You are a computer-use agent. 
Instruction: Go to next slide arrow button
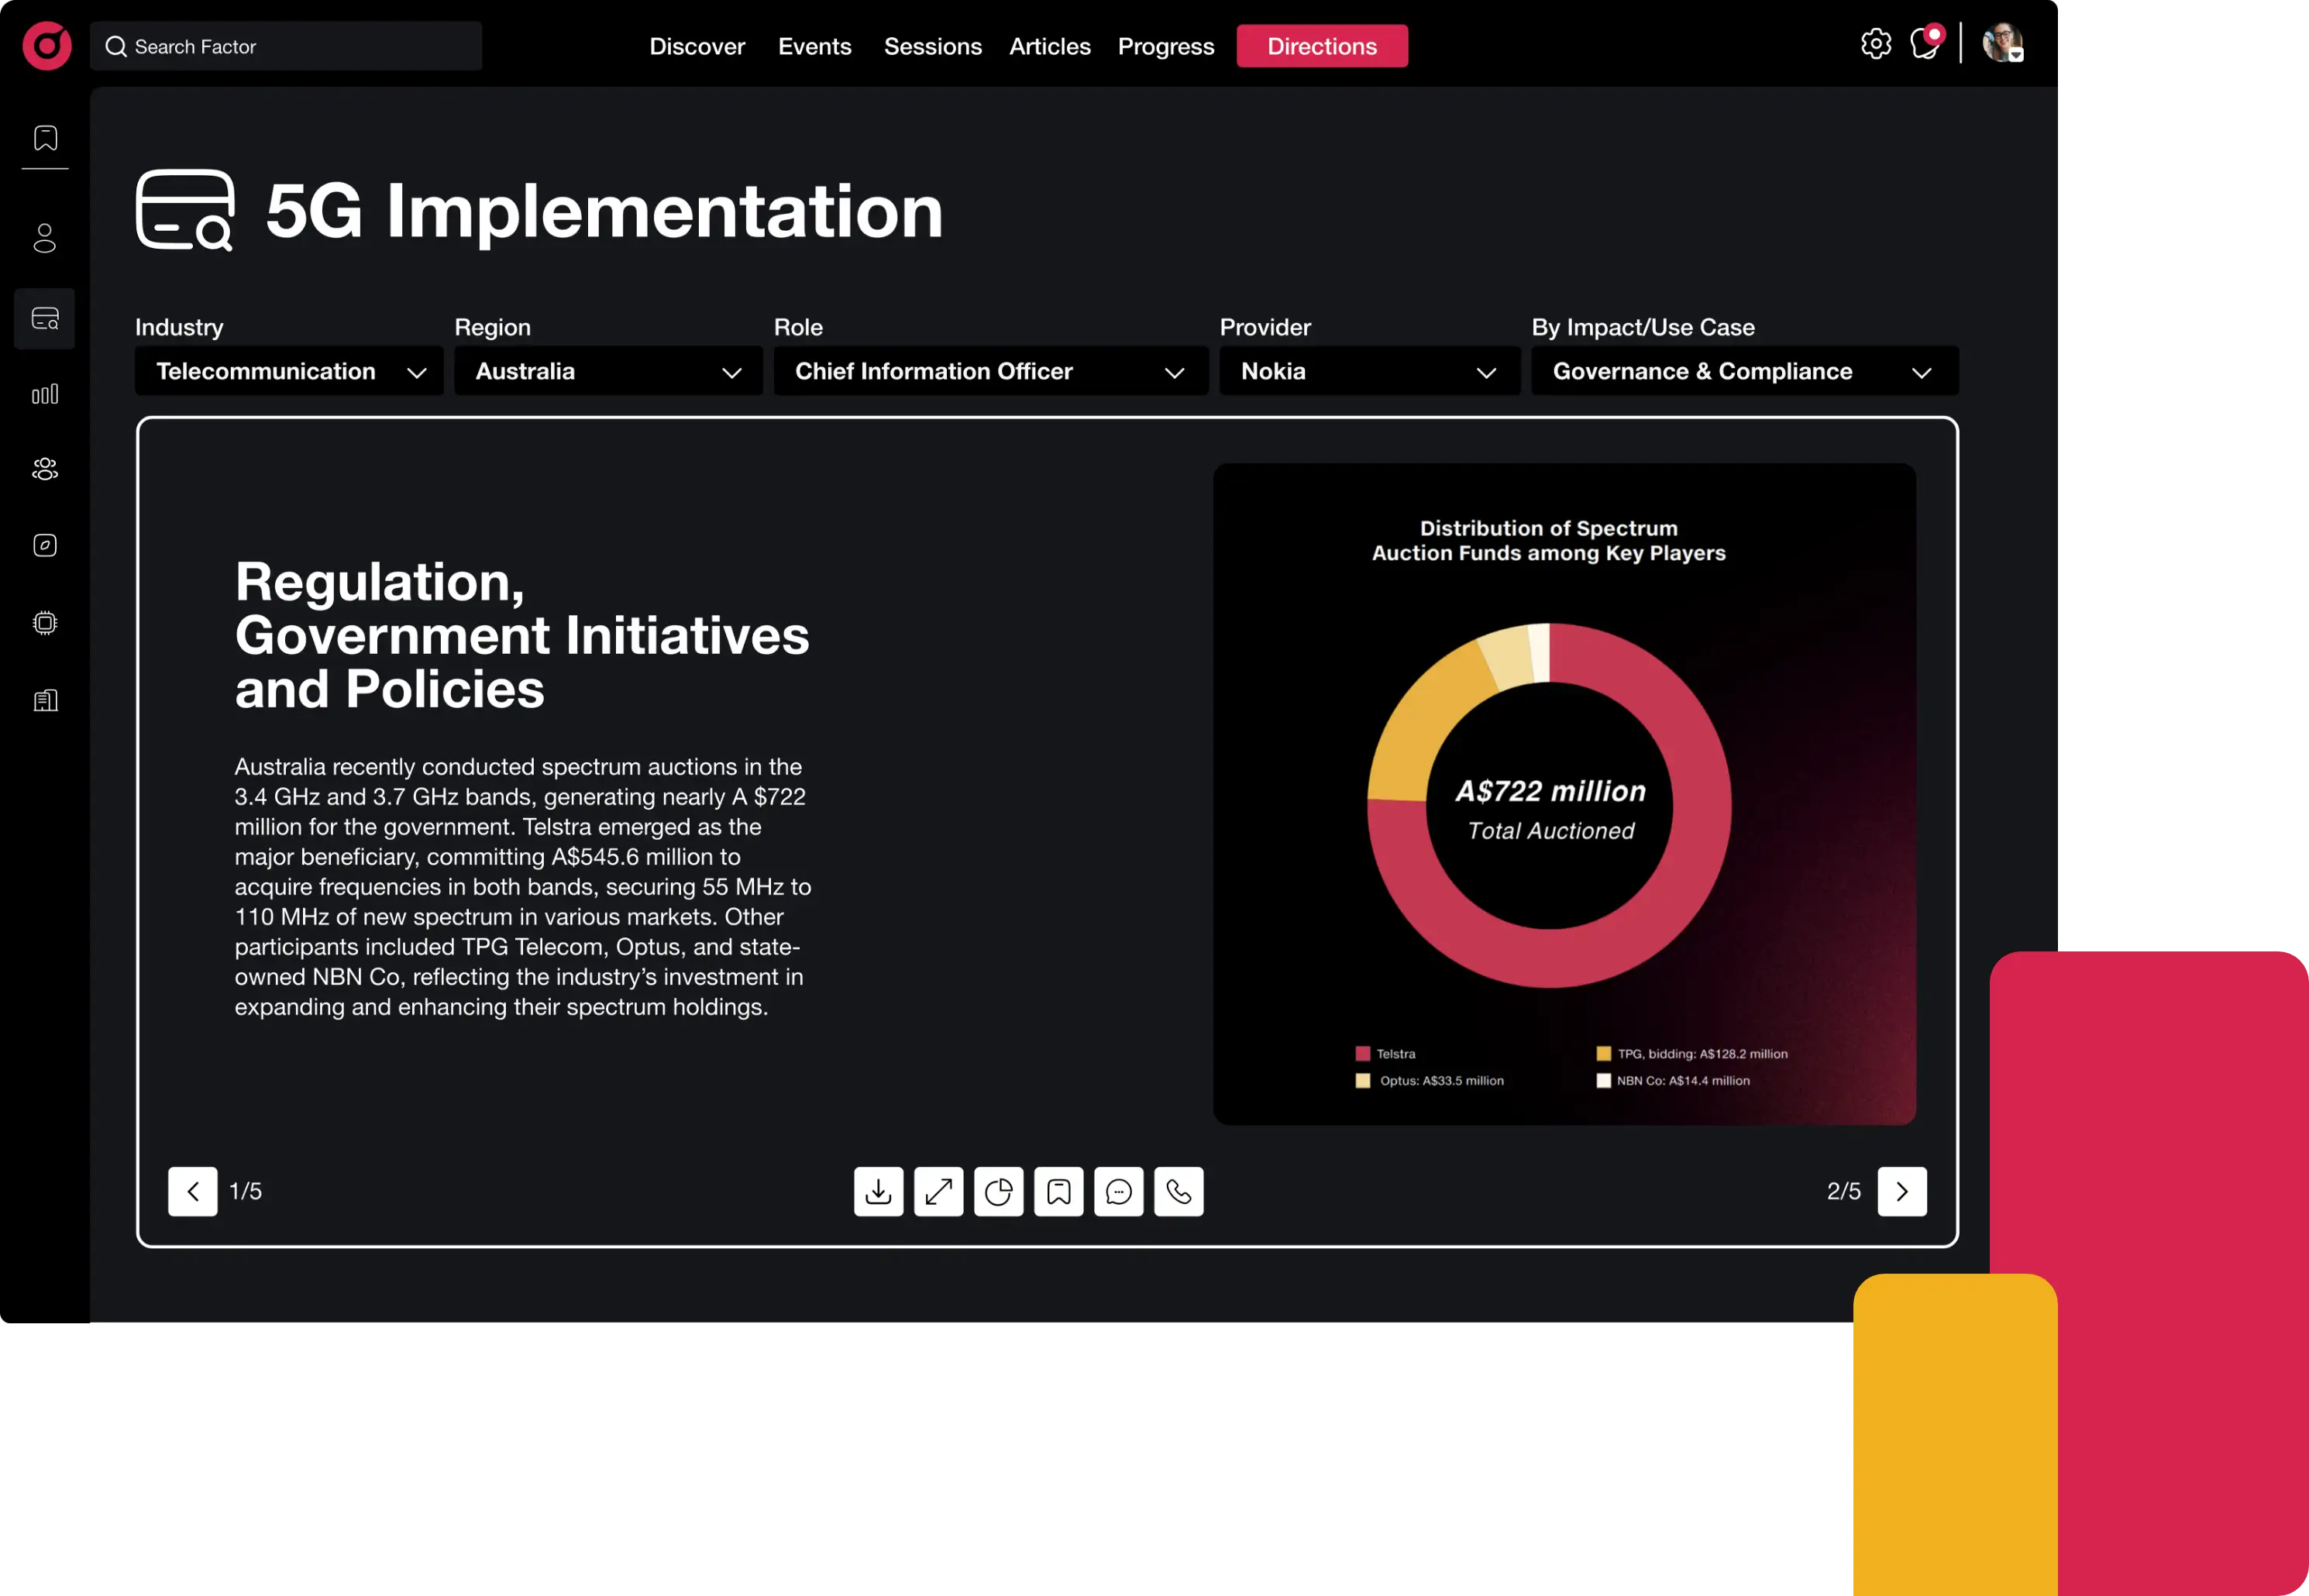pyautogui.click(x=1902, y=1191)
